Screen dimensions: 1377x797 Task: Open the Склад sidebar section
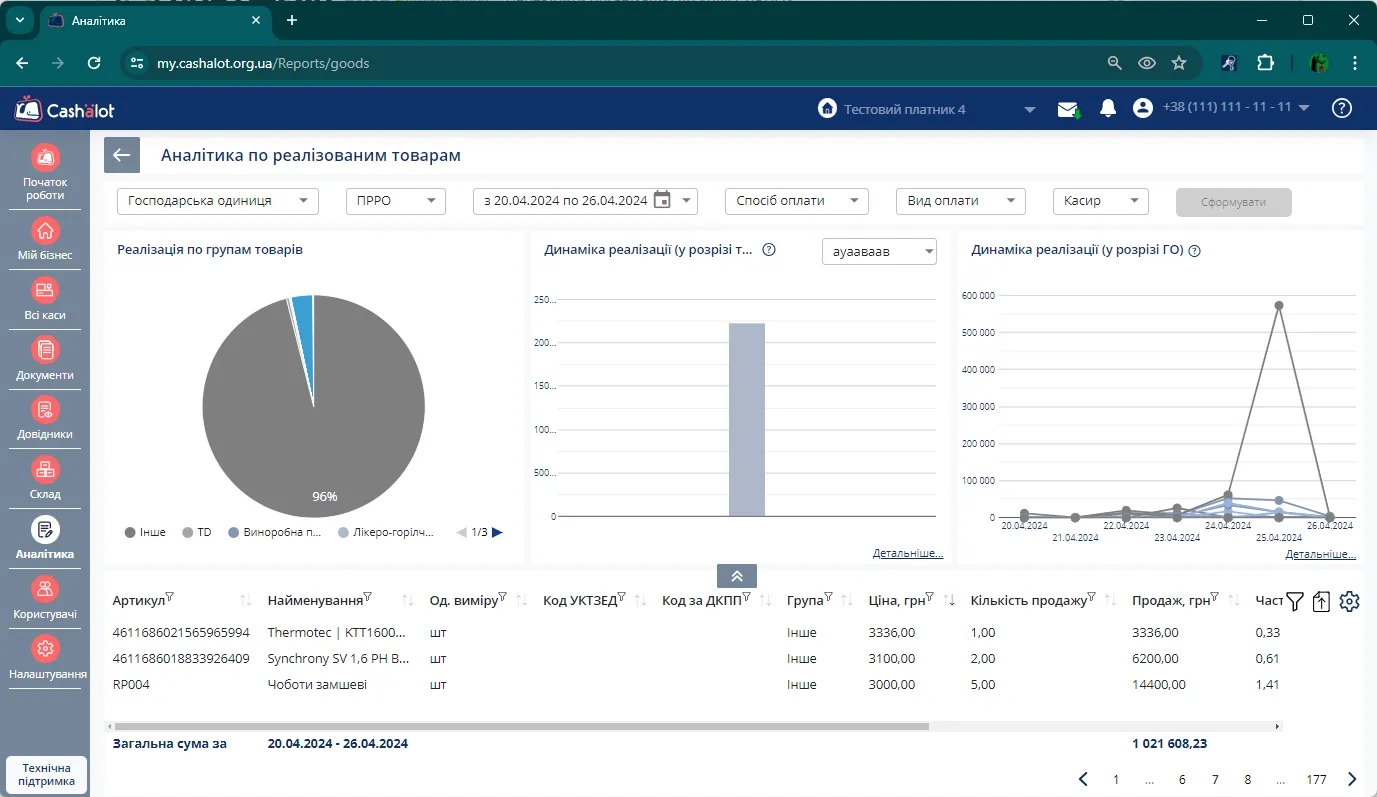coord(45,477)
